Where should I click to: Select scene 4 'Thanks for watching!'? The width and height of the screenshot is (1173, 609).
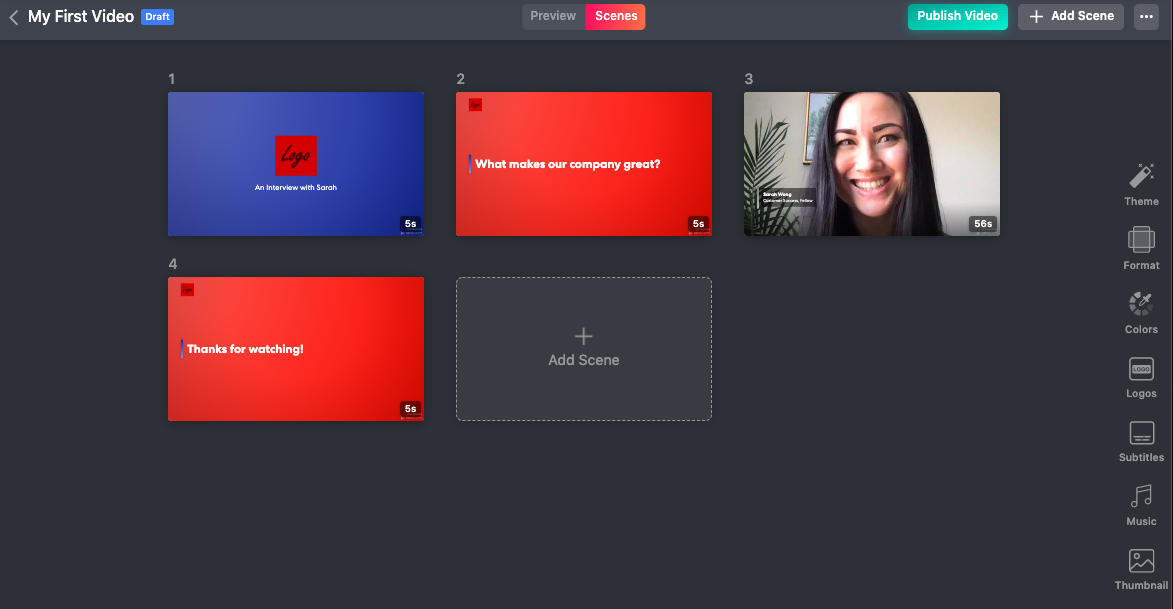pyautogui.click(x=295, y=349)
